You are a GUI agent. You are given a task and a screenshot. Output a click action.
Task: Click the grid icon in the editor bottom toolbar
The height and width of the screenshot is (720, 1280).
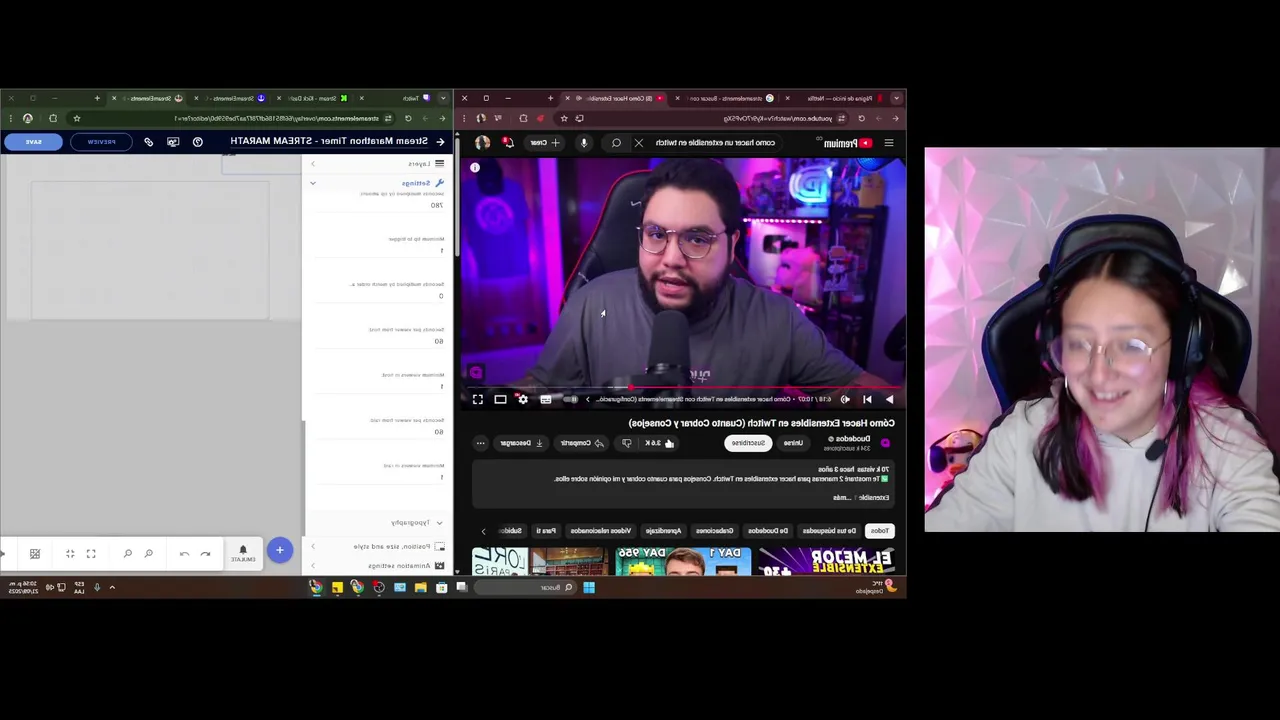[x=35, y=553]
